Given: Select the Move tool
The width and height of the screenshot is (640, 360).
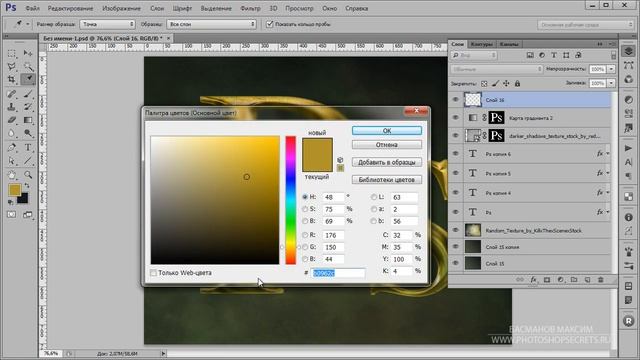Looking at the screenshot, I should coord(28,53).
